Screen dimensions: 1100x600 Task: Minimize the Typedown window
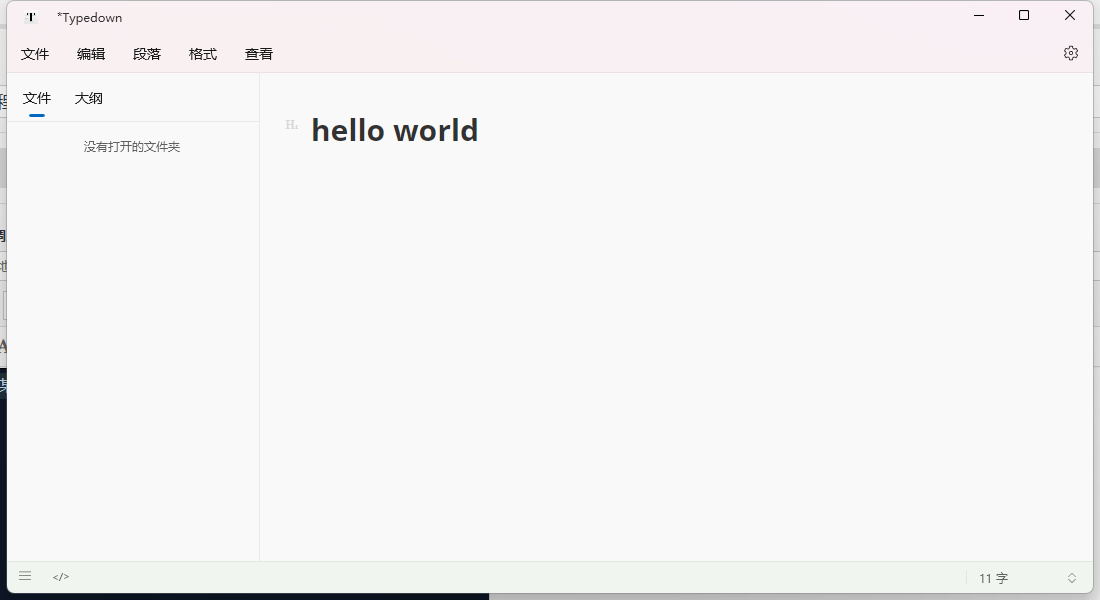click(x=978, y=15)
